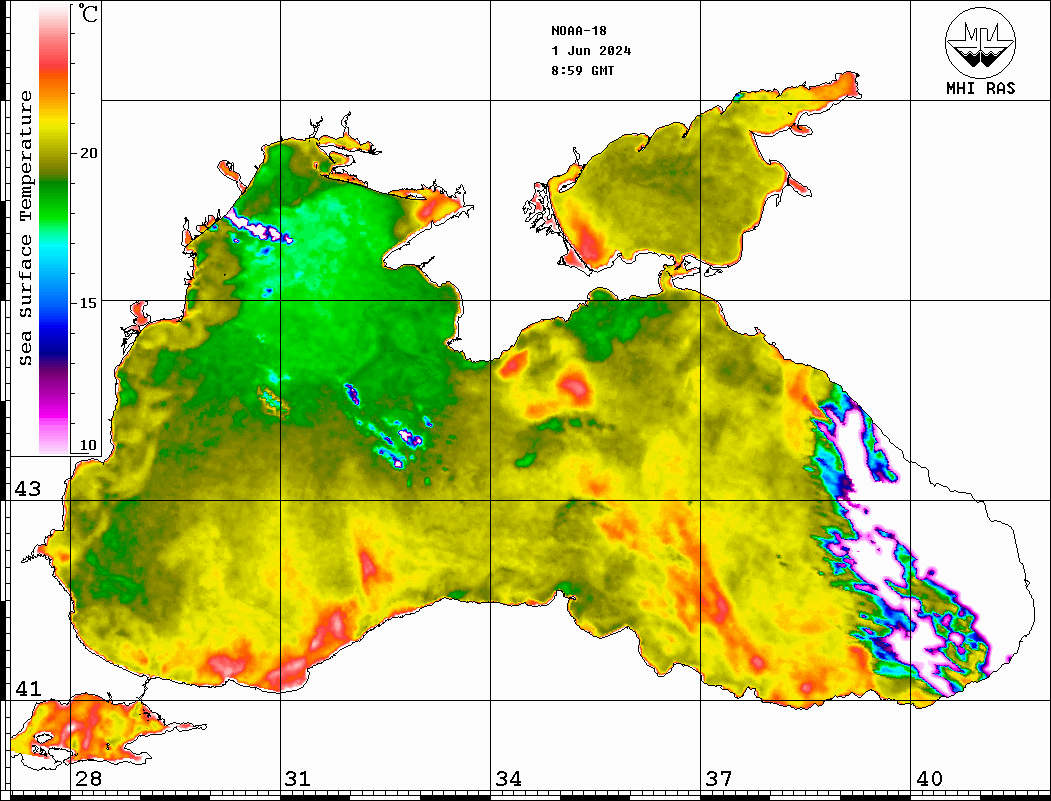Image resolution: width=1051 pixels, height=801 pixels.
Task: Click the temperature color scale bar
Action: (54, 229)
